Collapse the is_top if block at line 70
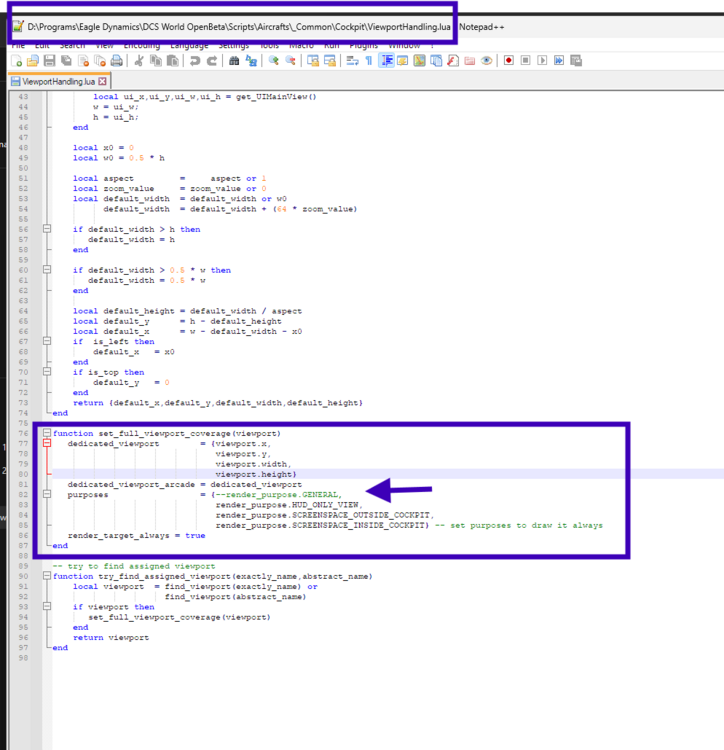Image resolution: width=724 pixels, height=750 pixels. click(47, 372)
